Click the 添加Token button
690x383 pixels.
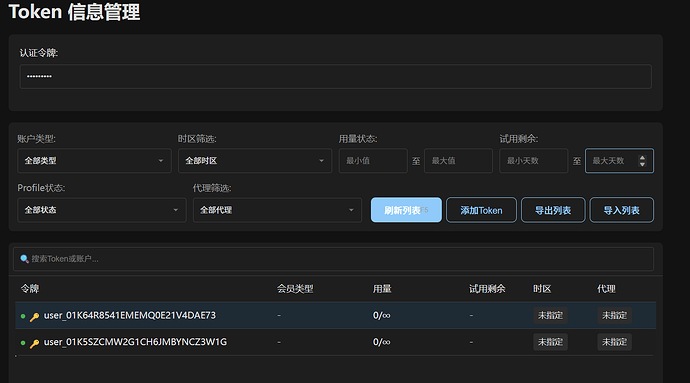click(481, 210)
